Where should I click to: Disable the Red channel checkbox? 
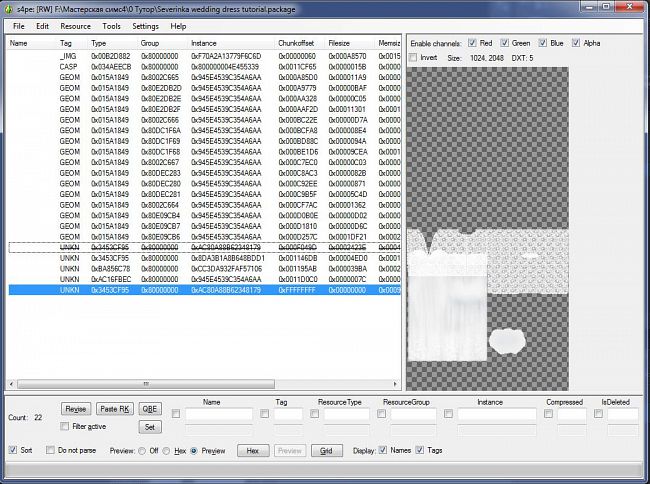pos(473,44)
